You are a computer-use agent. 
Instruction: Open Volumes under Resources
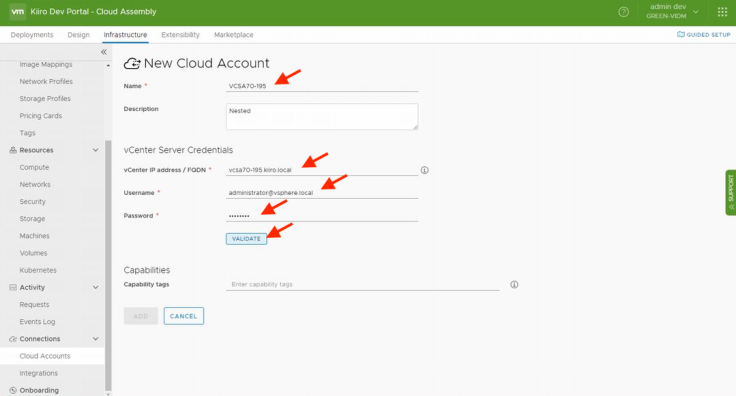click(33, 253)
